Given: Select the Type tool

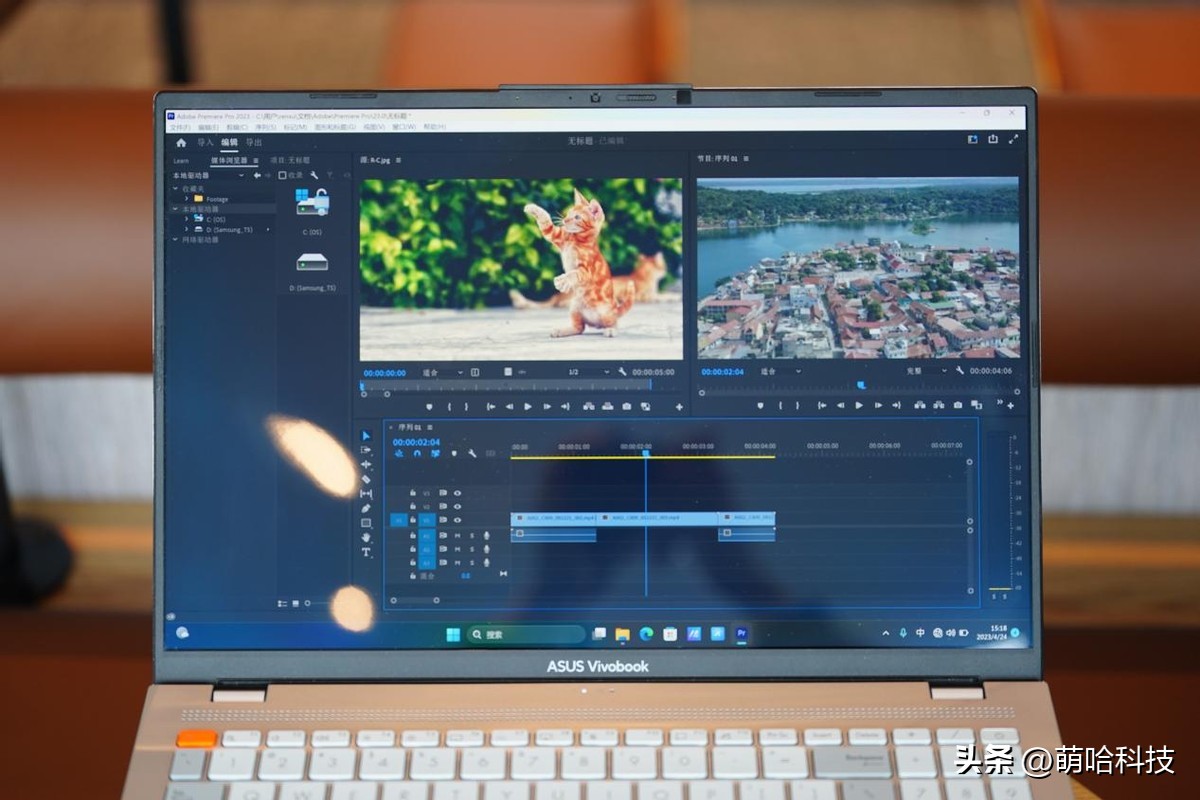Looking at the screenshot, I should click(x=366, y=552).
